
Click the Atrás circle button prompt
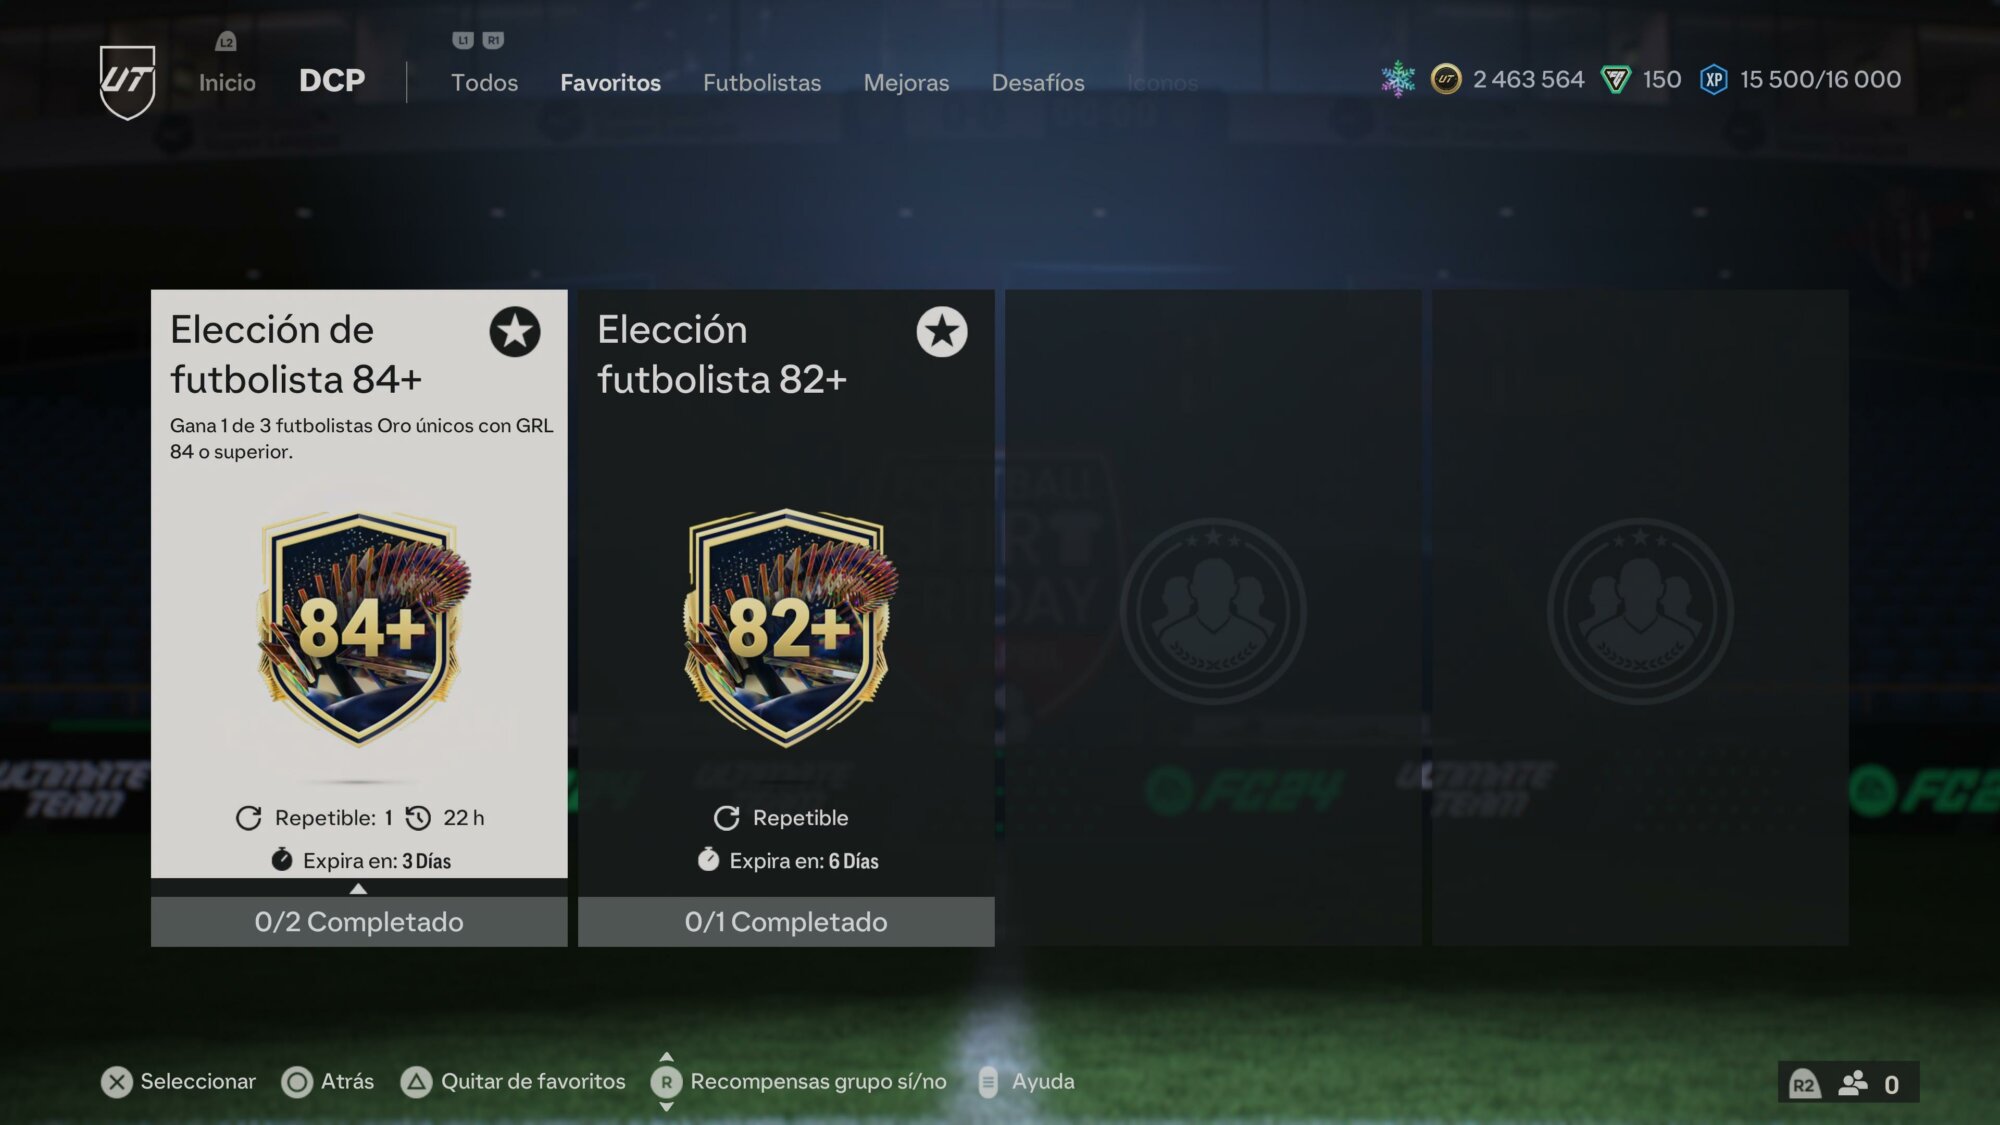pyautogui.click(x=297, y=1082)
